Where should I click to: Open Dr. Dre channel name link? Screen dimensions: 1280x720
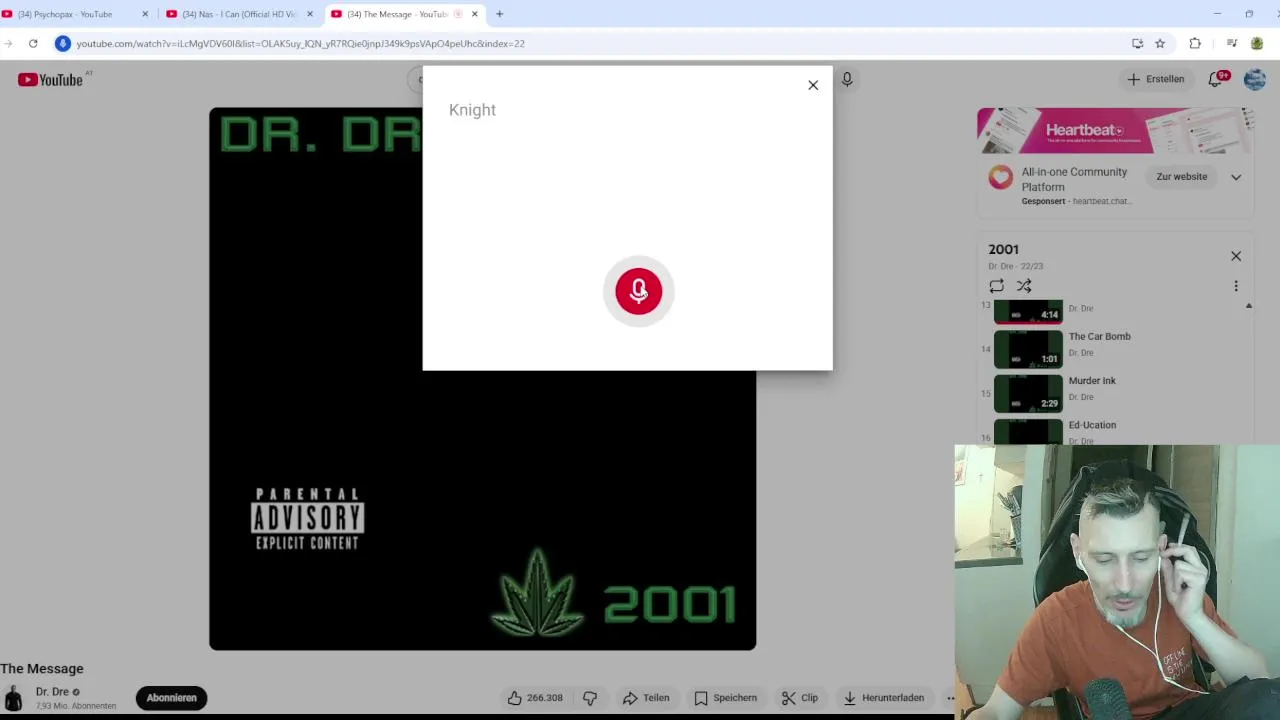click(x=52, y=692)
